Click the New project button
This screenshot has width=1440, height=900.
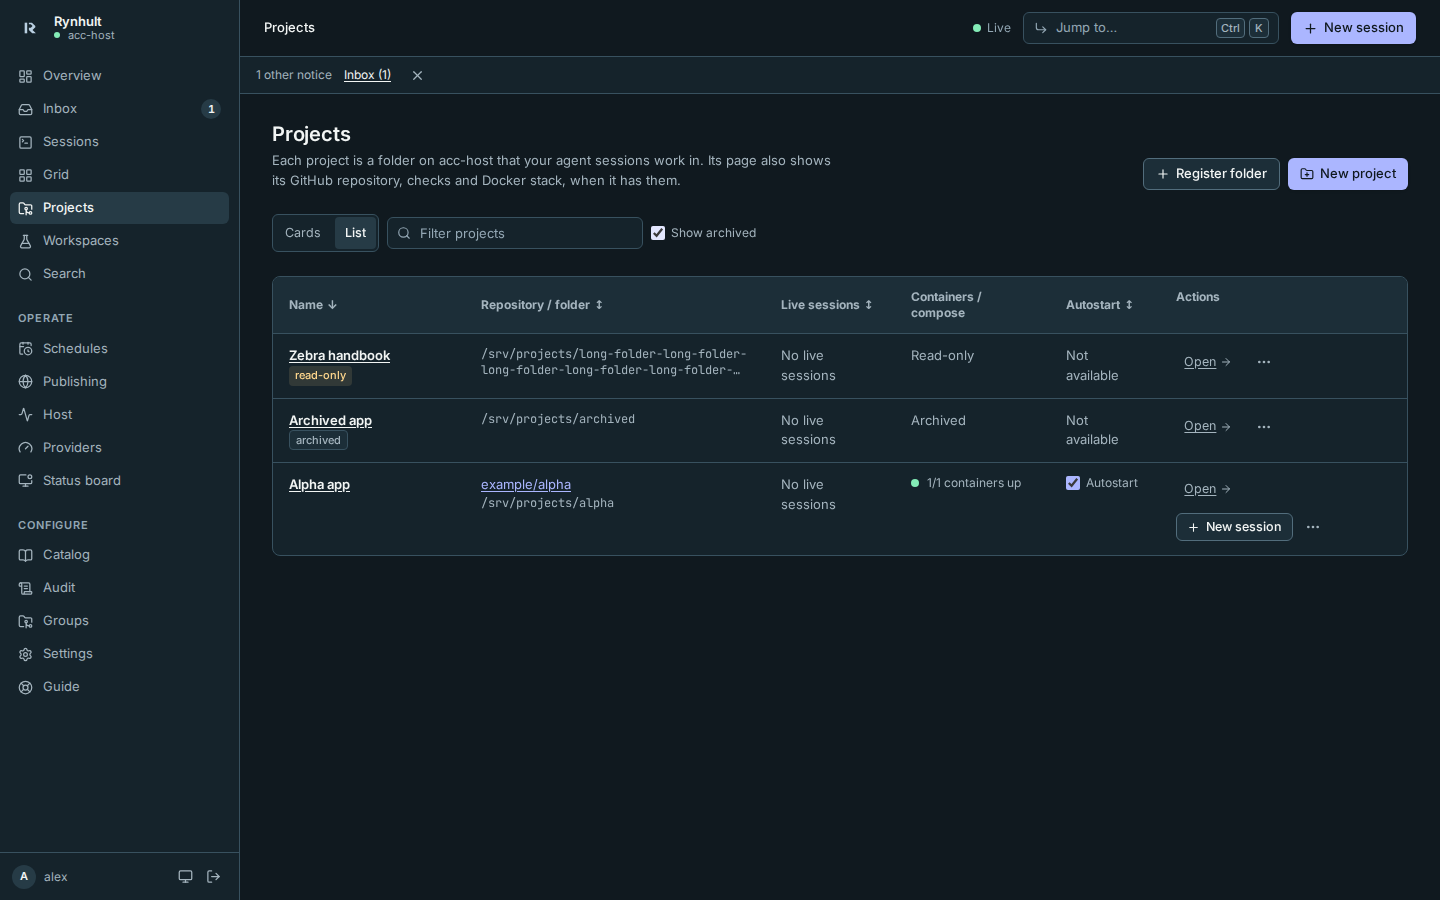[1347, 174]
